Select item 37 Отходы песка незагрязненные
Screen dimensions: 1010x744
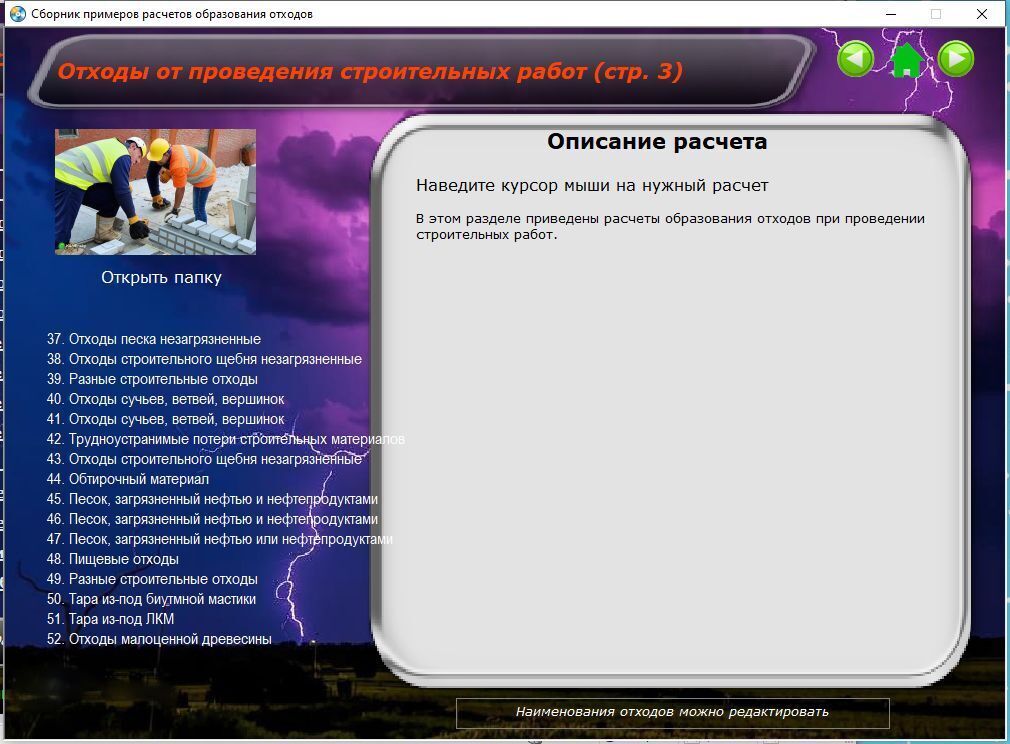coord(154,339)
